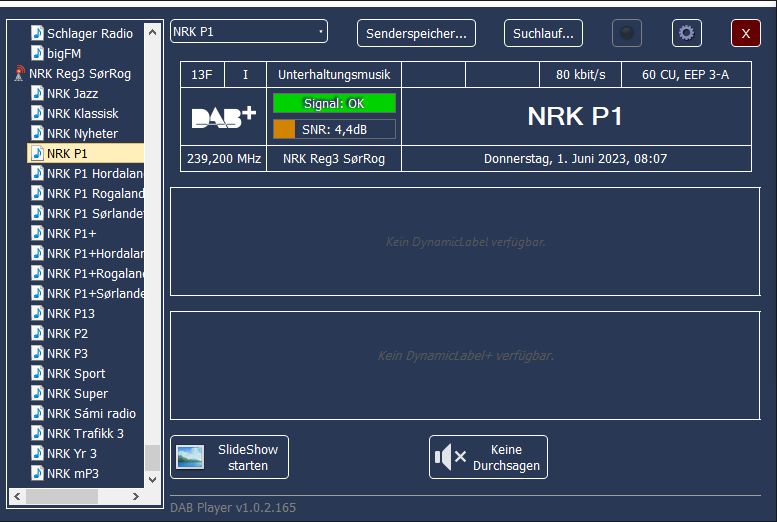Click the SlideShow picture icon

(x=190, y=457)
